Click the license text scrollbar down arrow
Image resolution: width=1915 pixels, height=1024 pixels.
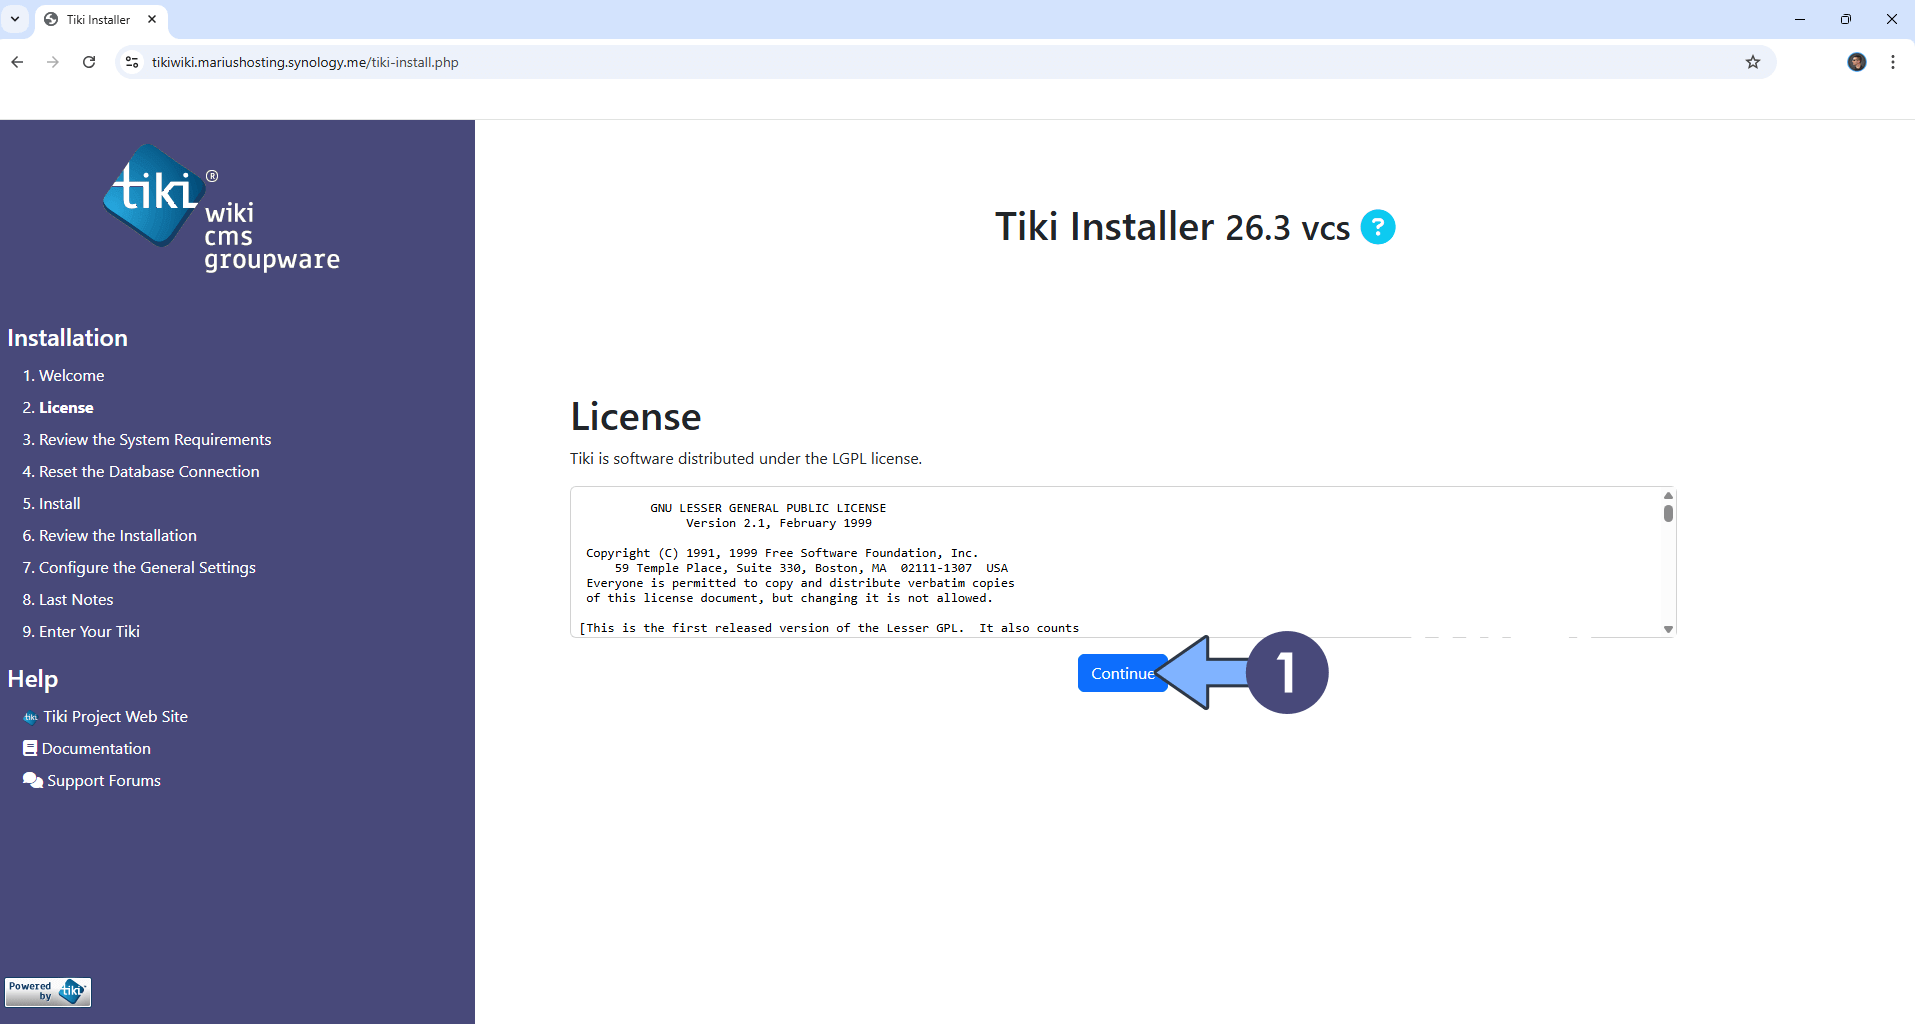click(x=1668, y=629)
